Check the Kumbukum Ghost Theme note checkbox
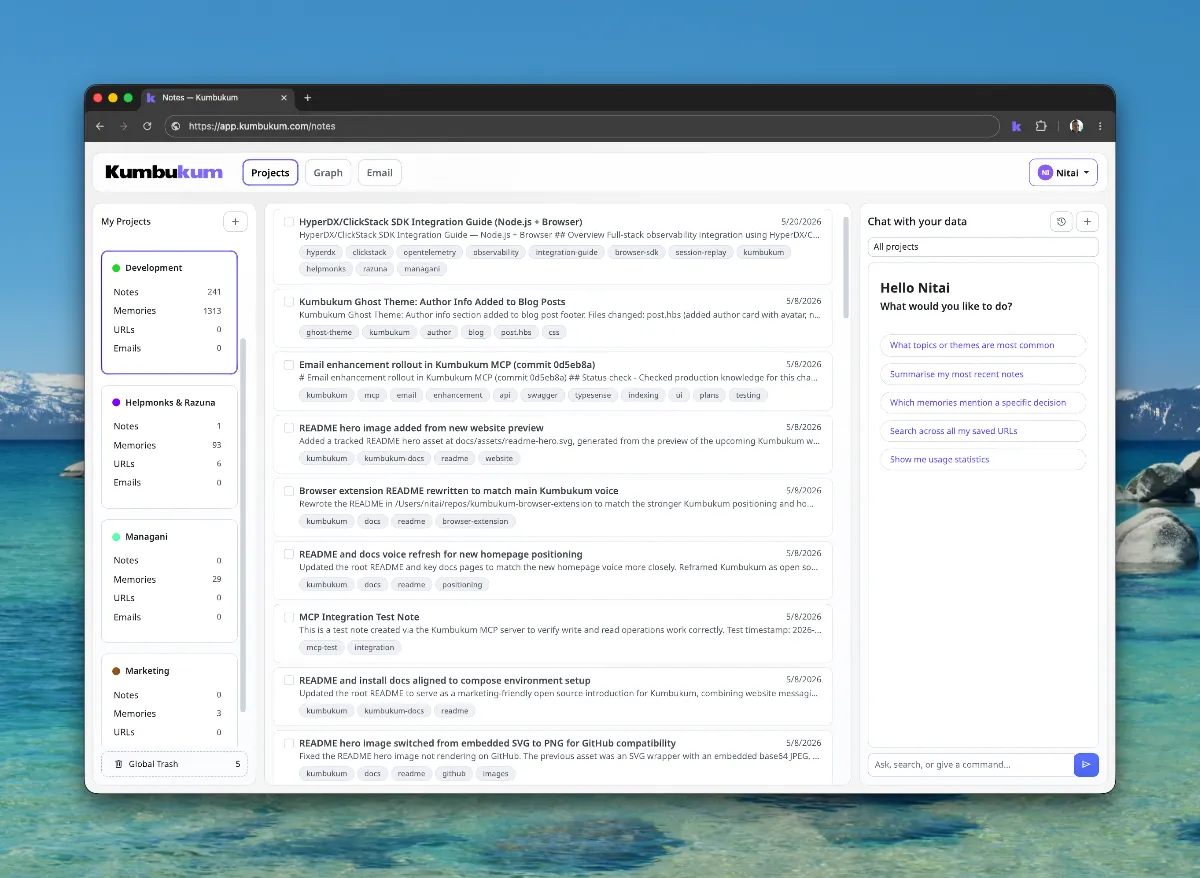The height and width of the screenshot is (878, 1200). pyautogui.click(x=288, y=301)
